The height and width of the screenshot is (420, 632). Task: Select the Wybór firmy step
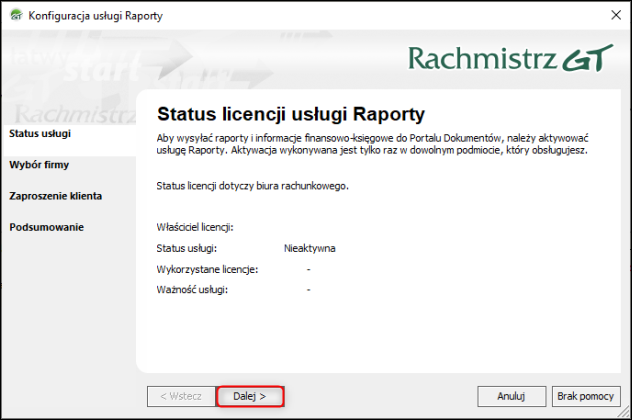coord(39,164)
